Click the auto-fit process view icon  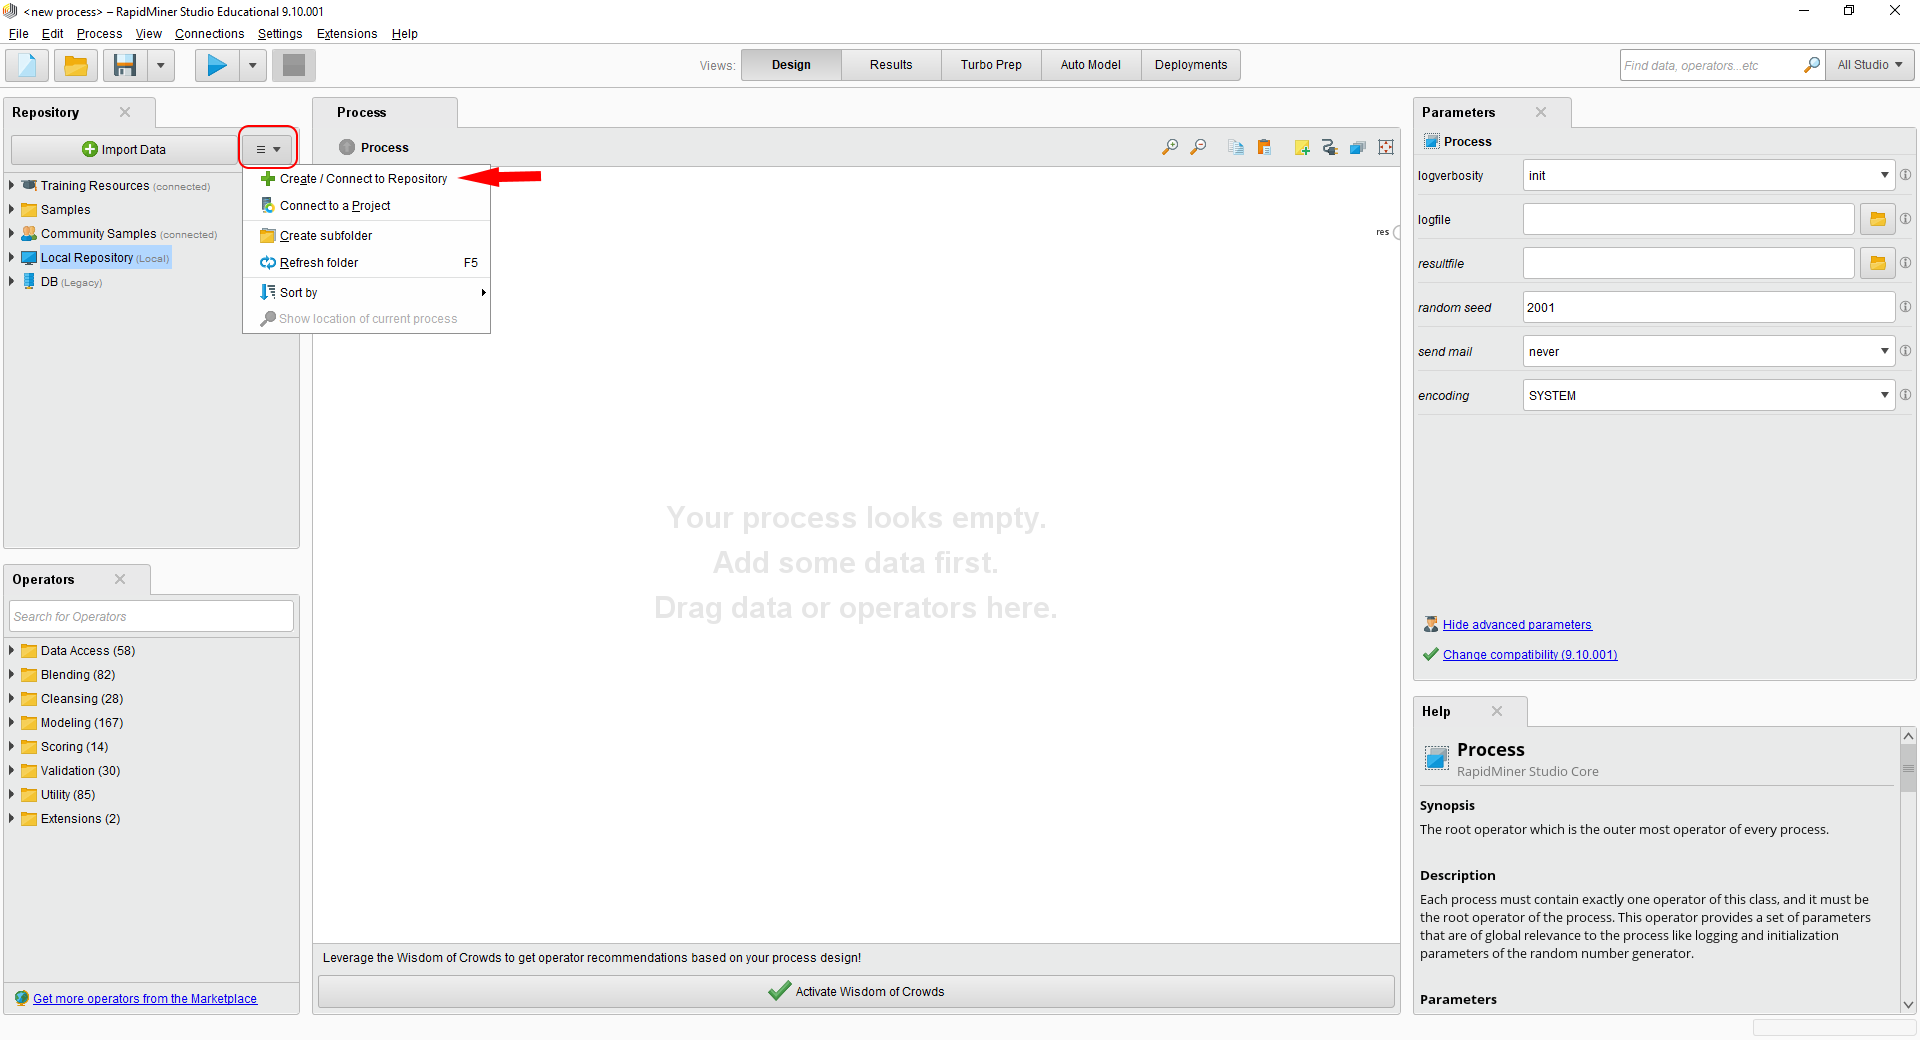point(1386,148)
